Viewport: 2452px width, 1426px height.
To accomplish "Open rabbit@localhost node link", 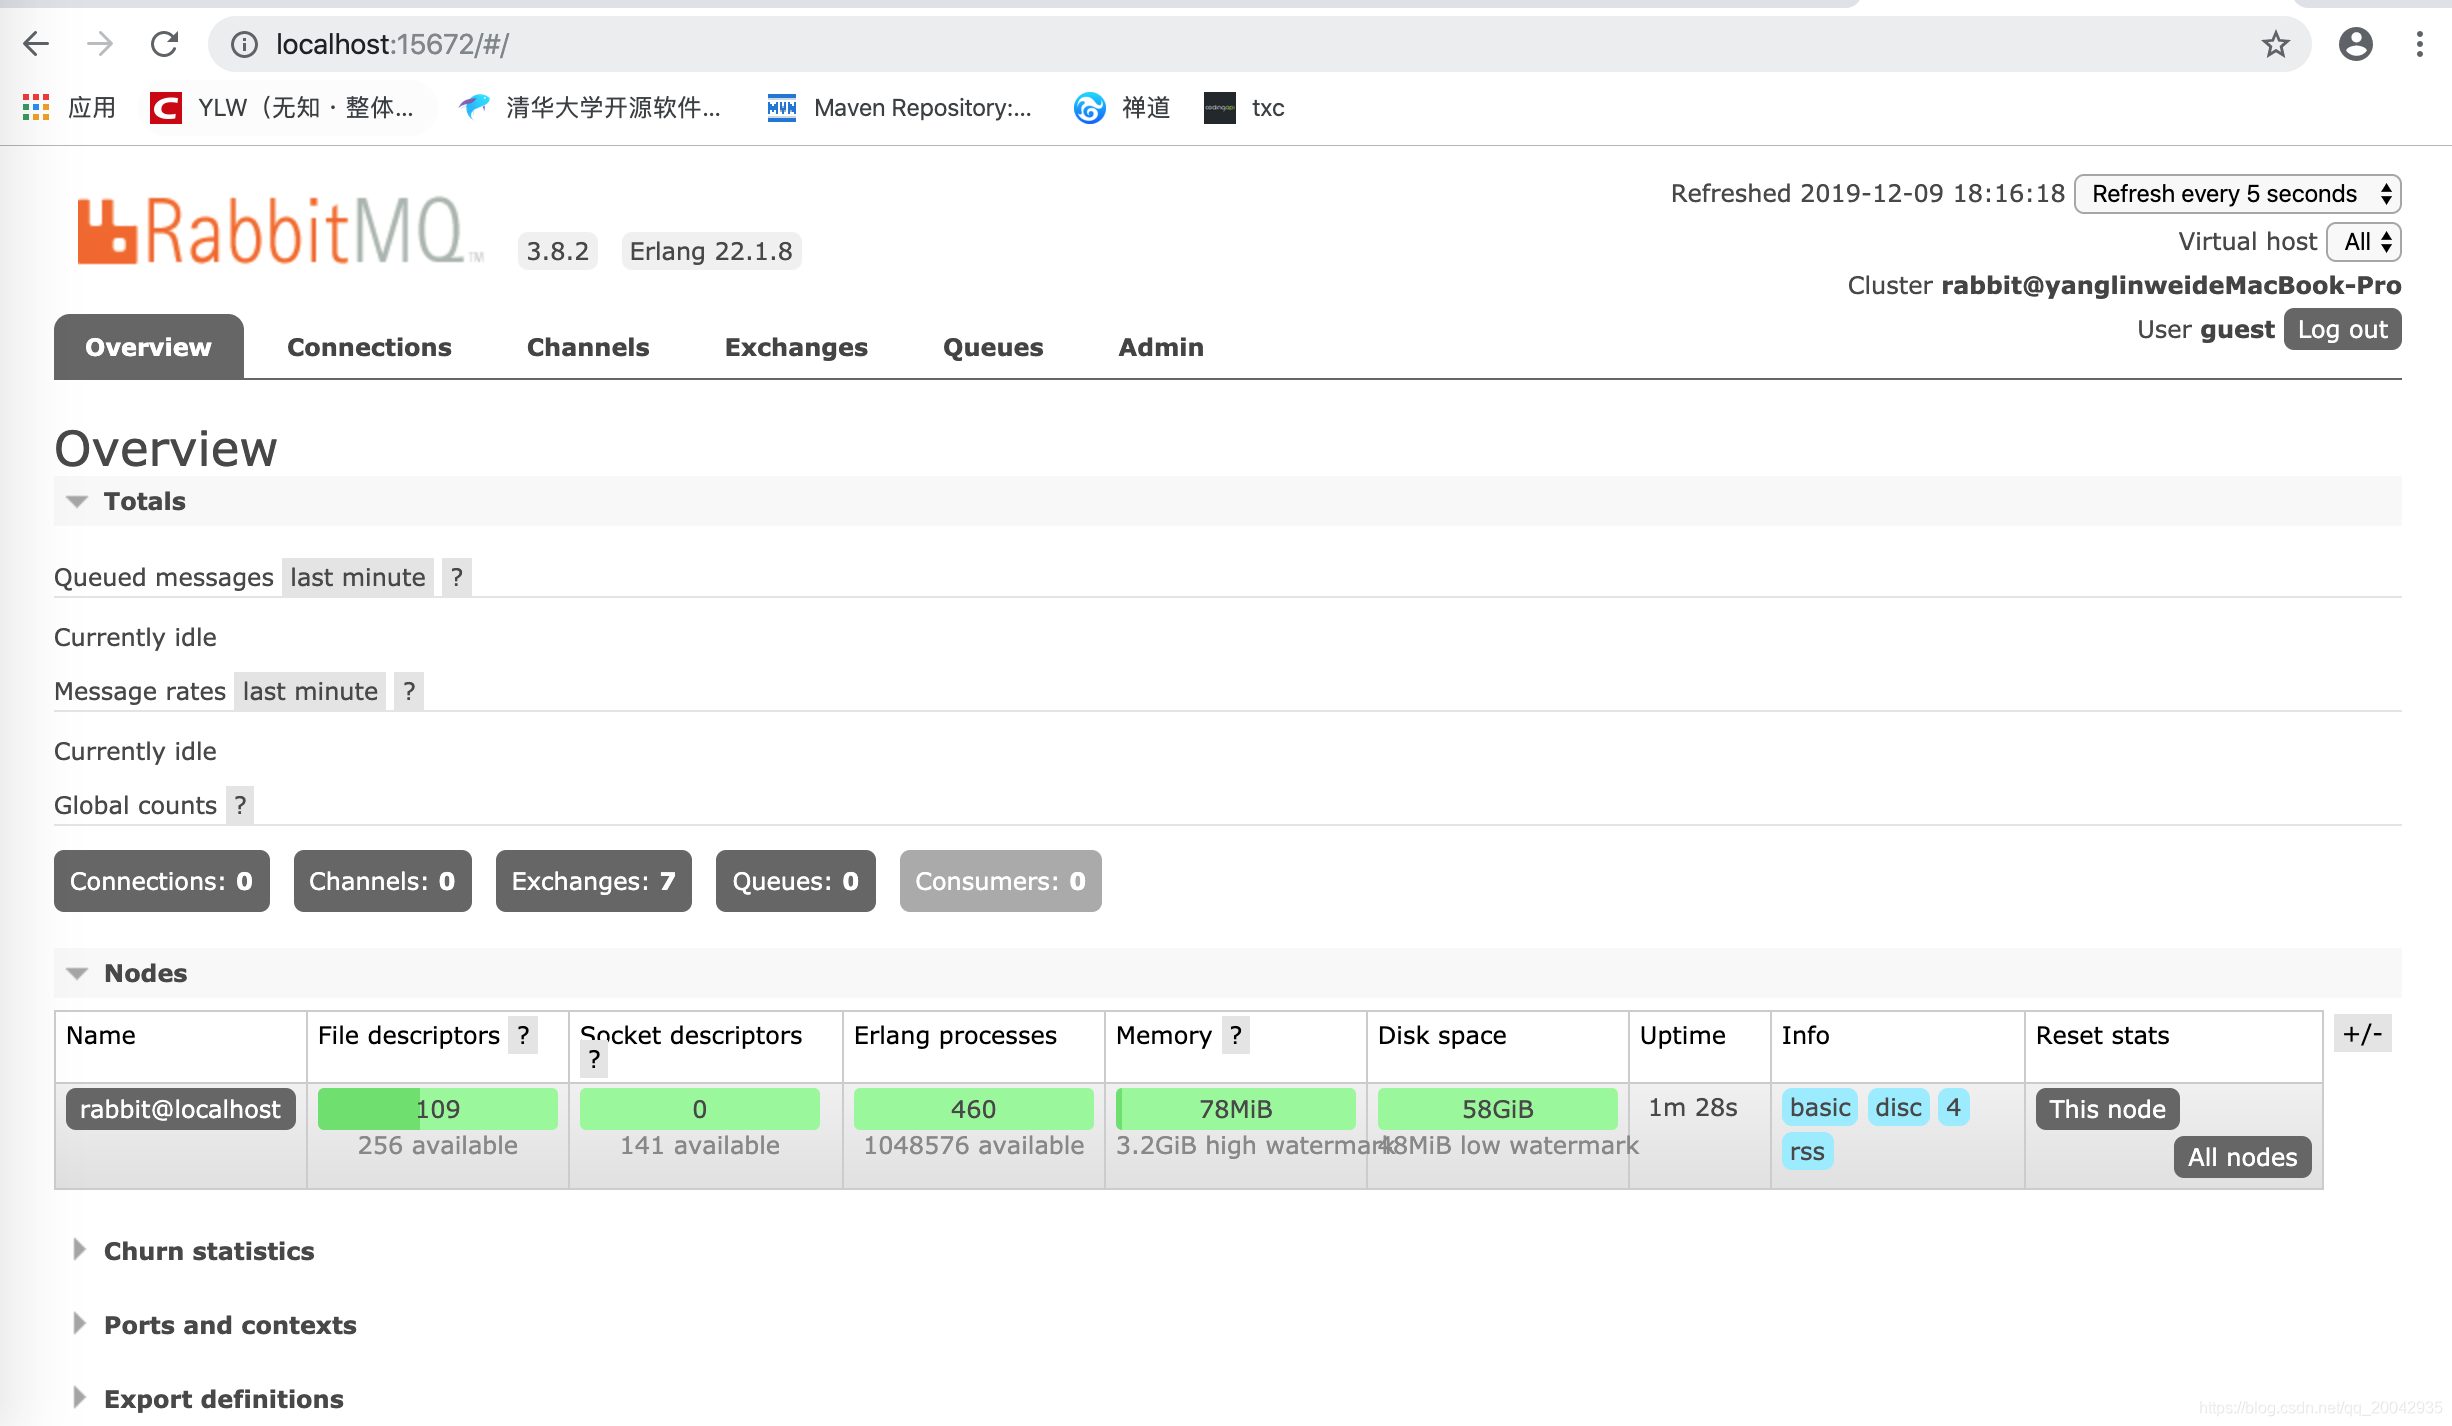I will click(180, 1109).
